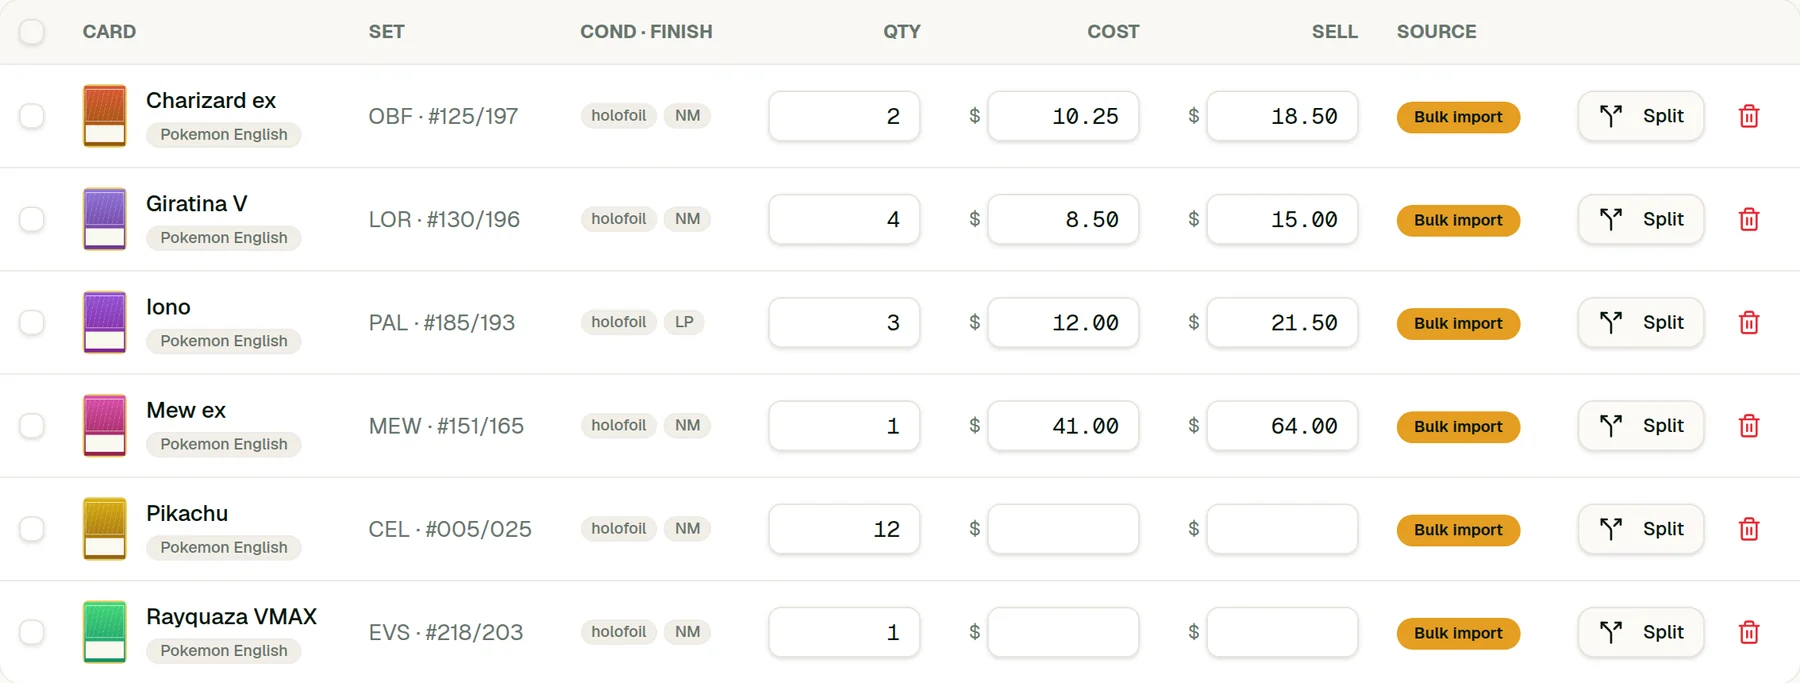Click the Rayquaza VMAX card name

tap(231, 616)
